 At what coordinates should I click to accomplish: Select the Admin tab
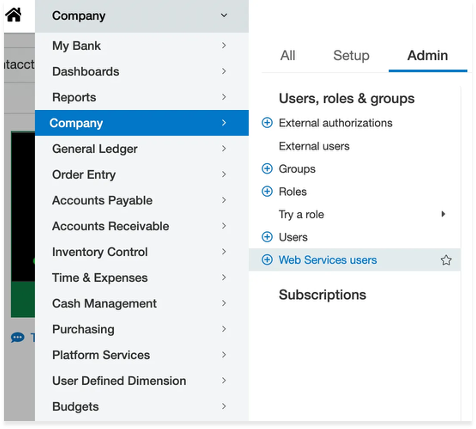pos(428,55)
